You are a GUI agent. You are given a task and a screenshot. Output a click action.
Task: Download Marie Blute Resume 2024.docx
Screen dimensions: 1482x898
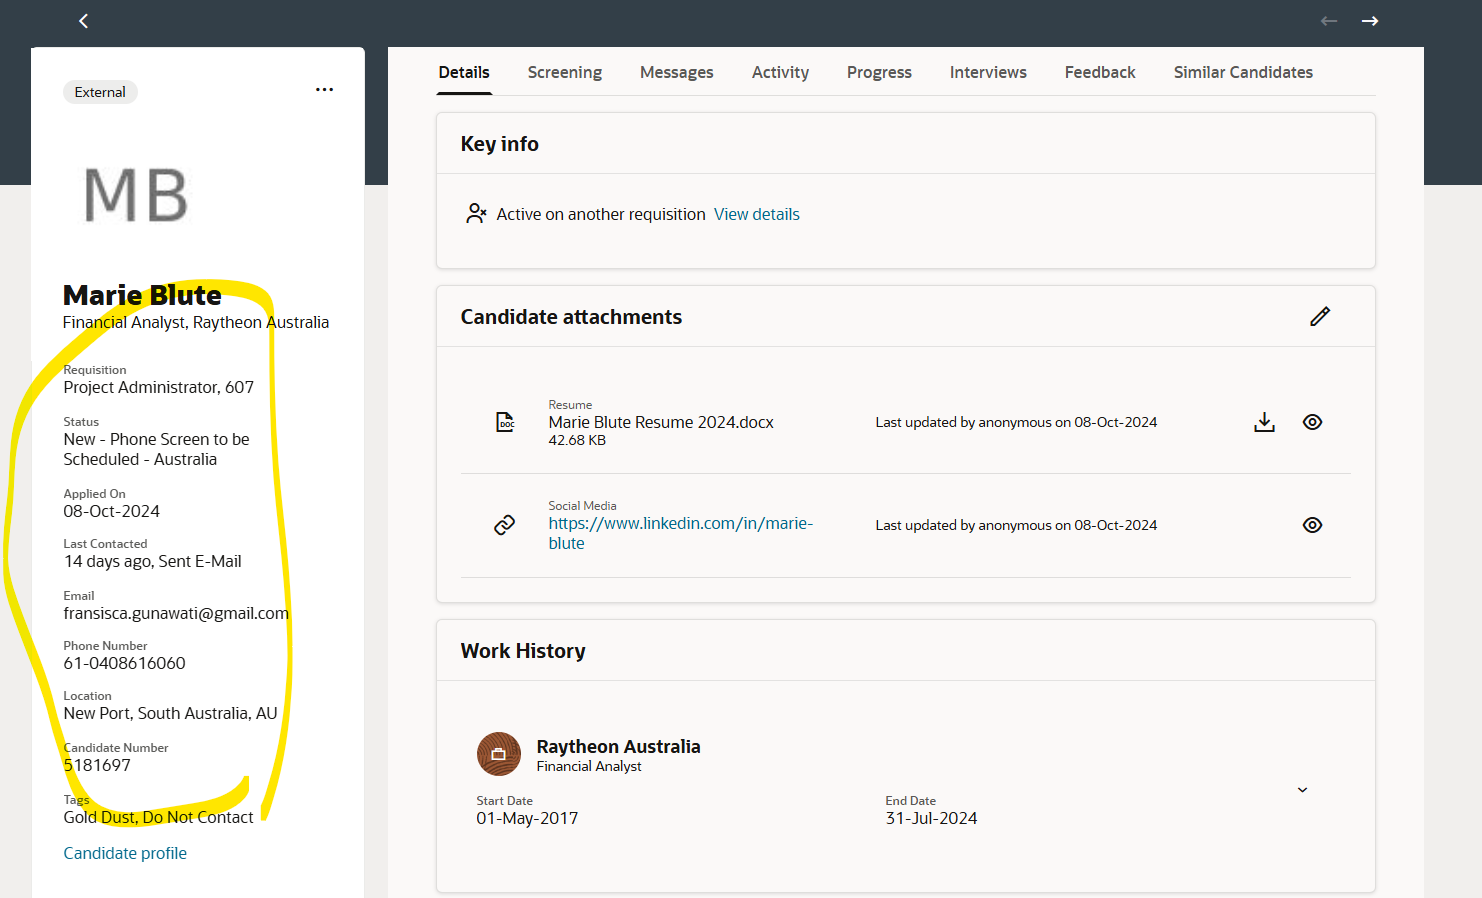1265,422
